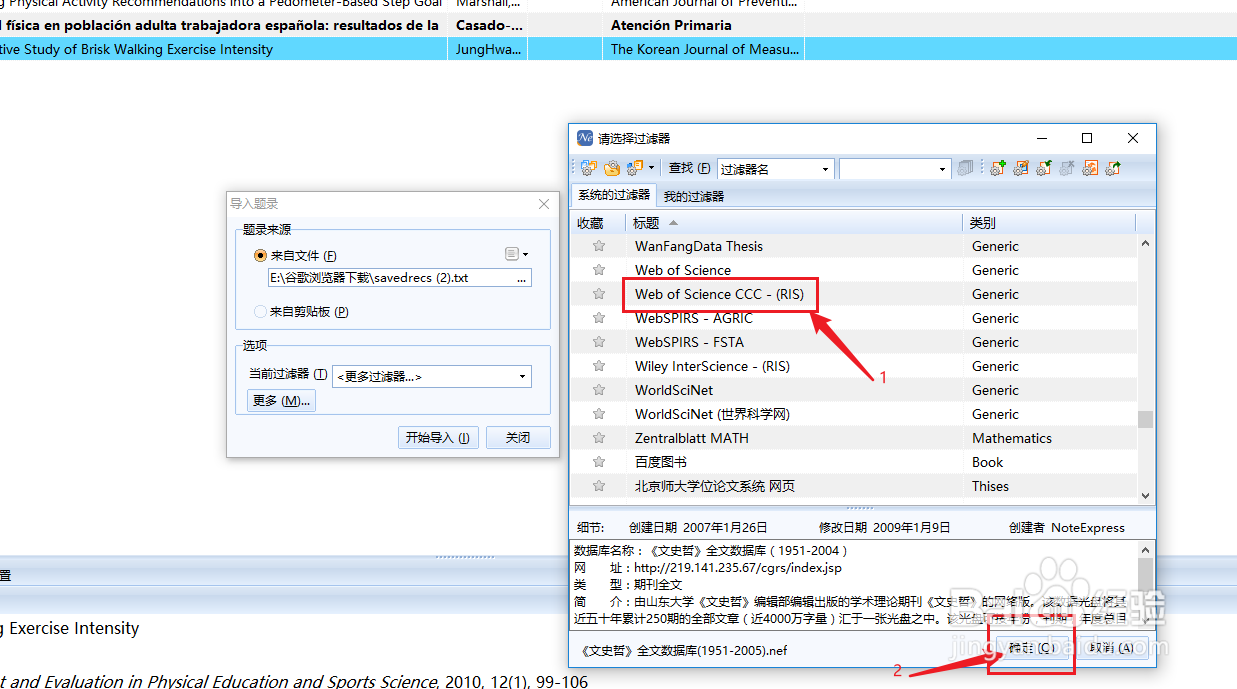Click the filter list scrollbar up arrow

(x=1146, y=243)
